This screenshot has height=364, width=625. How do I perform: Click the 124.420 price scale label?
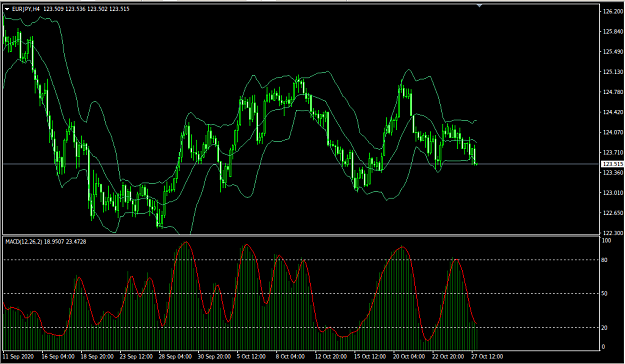pyautogui.click(x=613, y=112)
